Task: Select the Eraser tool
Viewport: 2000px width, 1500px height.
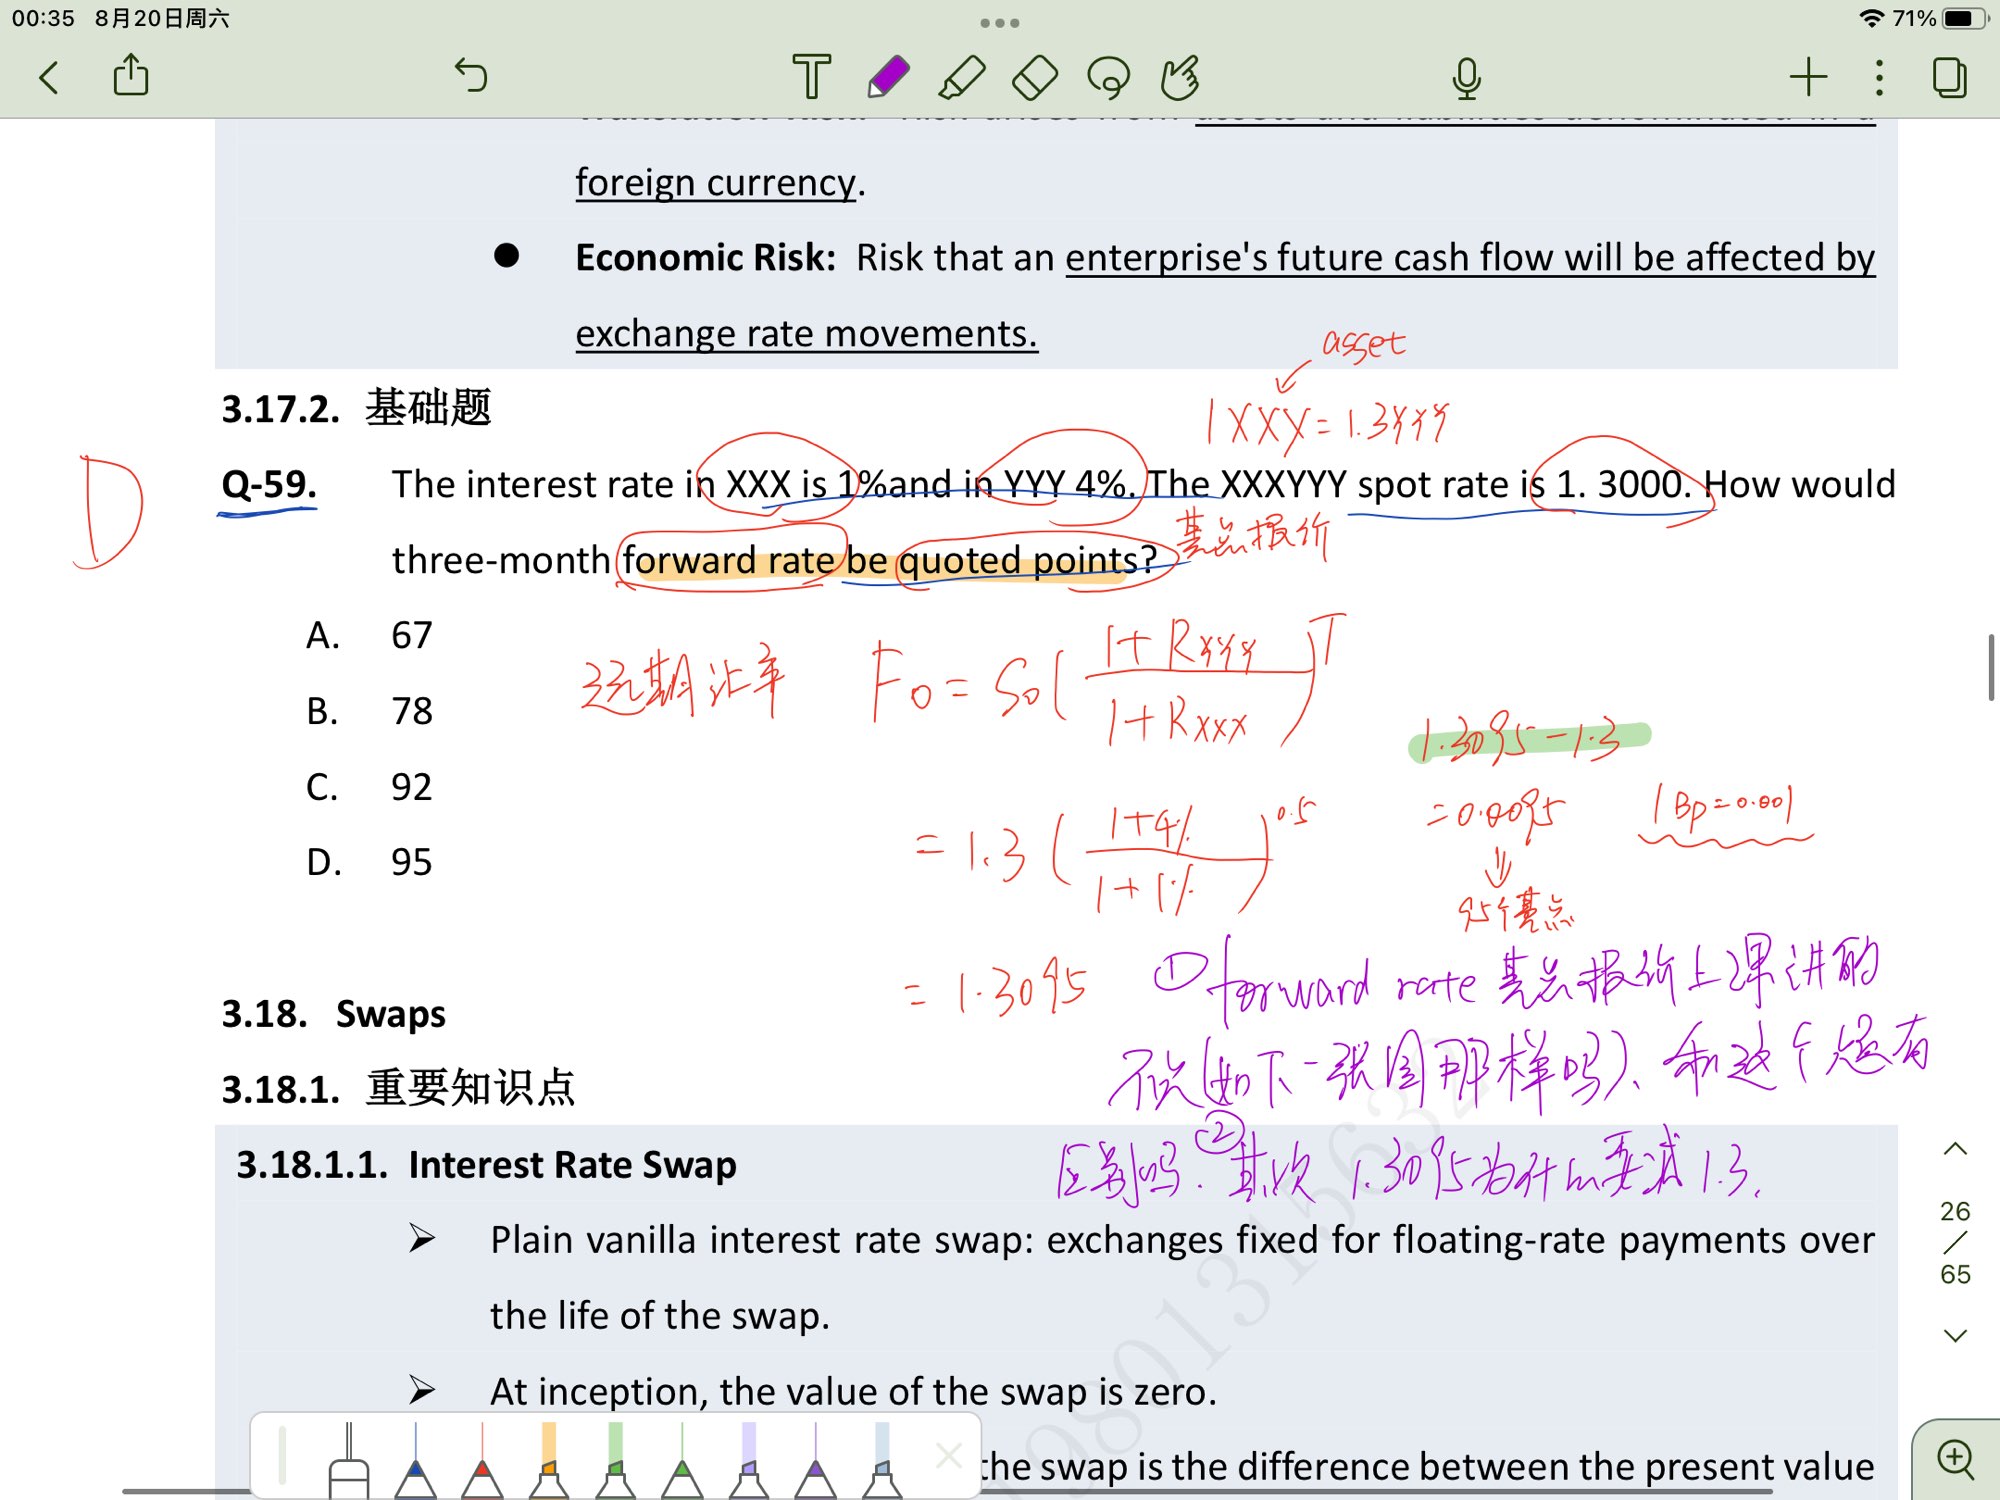Action: [x=1035, y=77]
